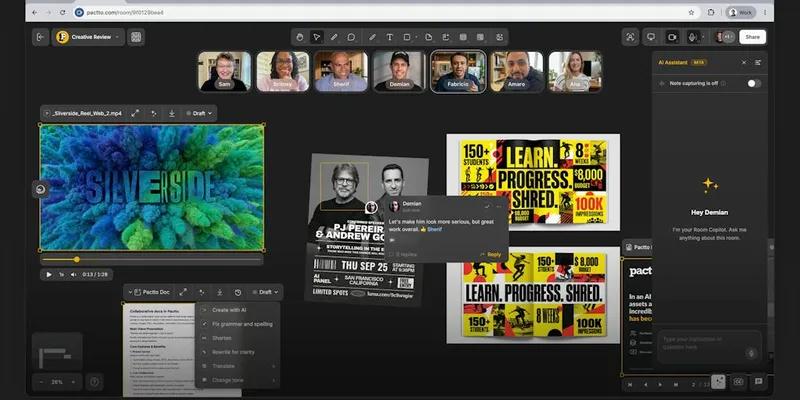The width and height of the screenshot is (800, 400).
Task: Click the upload file tool icon
Action: pos(445,37)
